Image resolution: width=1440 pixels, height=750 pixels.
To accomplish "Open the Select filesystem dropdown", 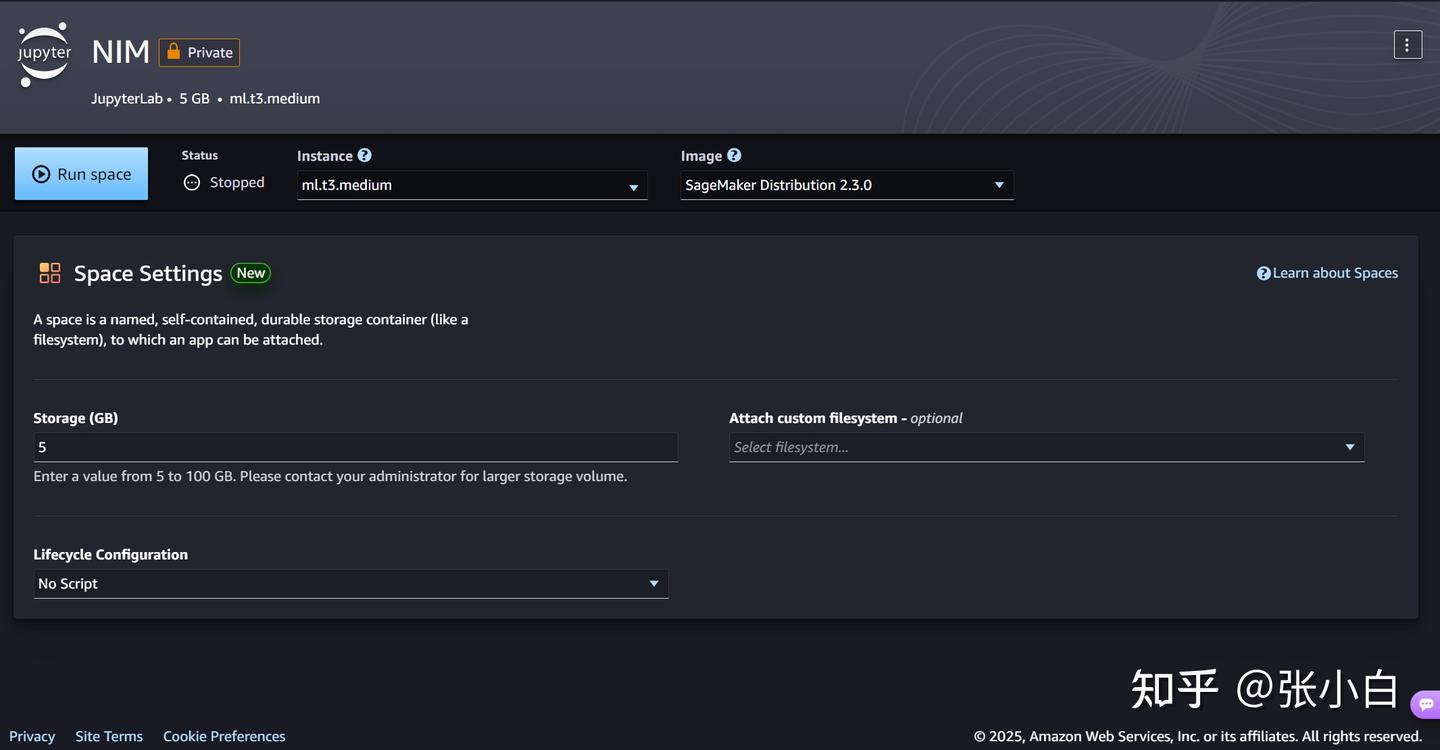I will [1046, 447].
